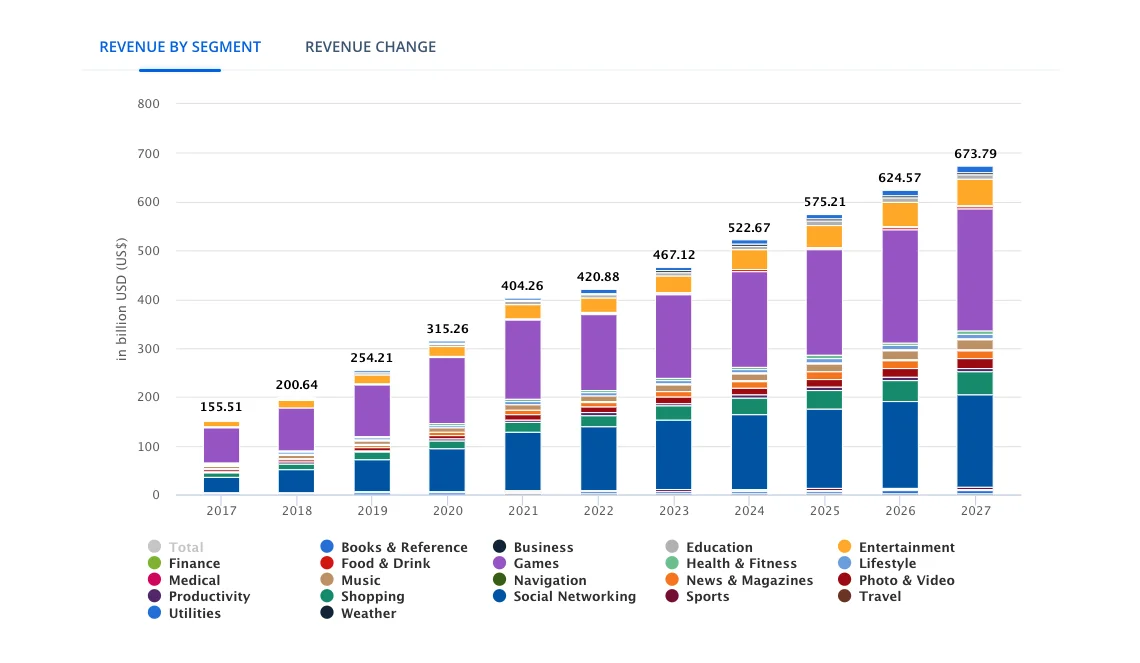
Task: Click the Education legend label
Action: tap(717, 547)
